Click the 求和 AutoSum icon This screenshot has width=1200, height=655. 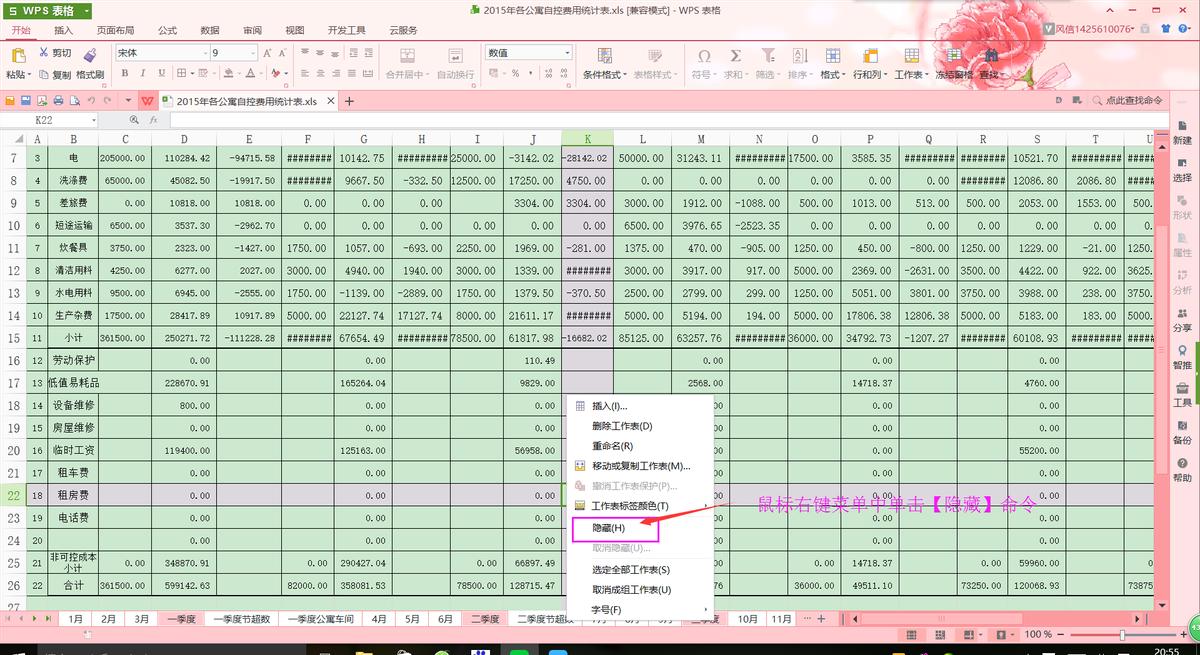735,55
